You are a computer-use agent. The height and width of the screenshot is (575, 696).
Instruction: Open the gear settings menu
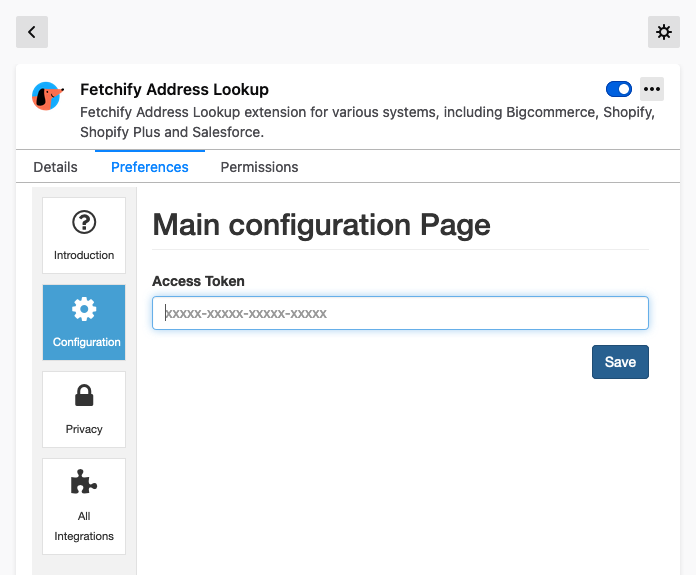pyautogui.click(x=664, y=32)
